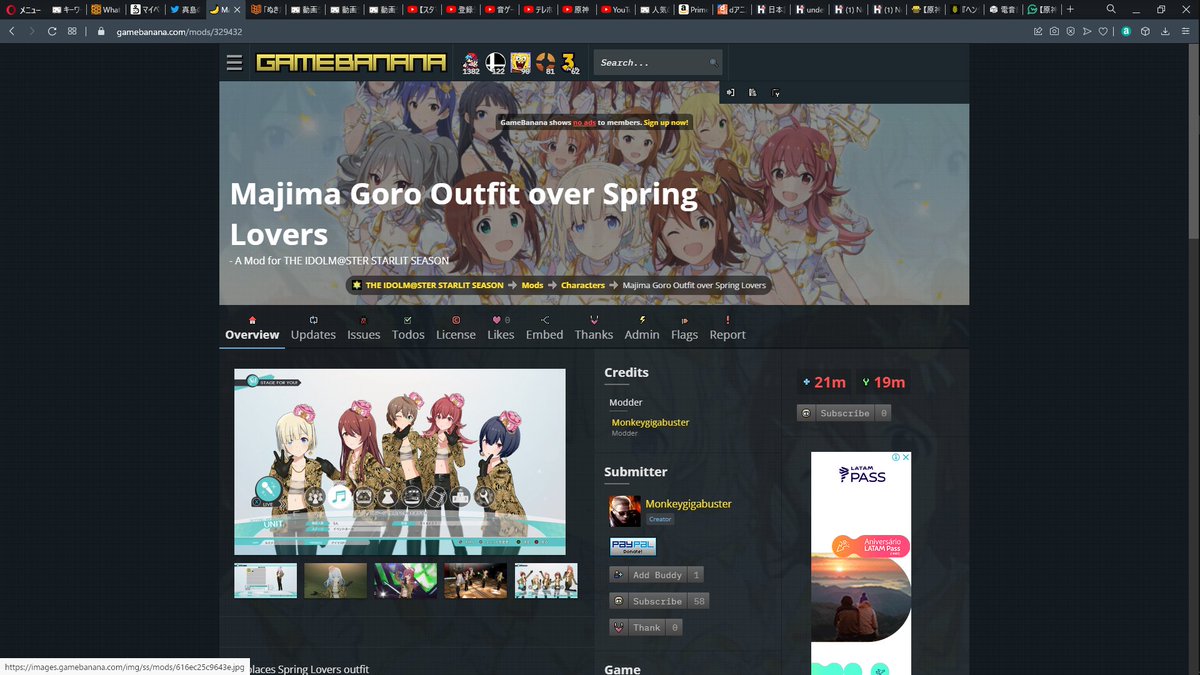Click the page vertical scrollbar
This screenshot has width=1200, height=675.
[1194, 140]
